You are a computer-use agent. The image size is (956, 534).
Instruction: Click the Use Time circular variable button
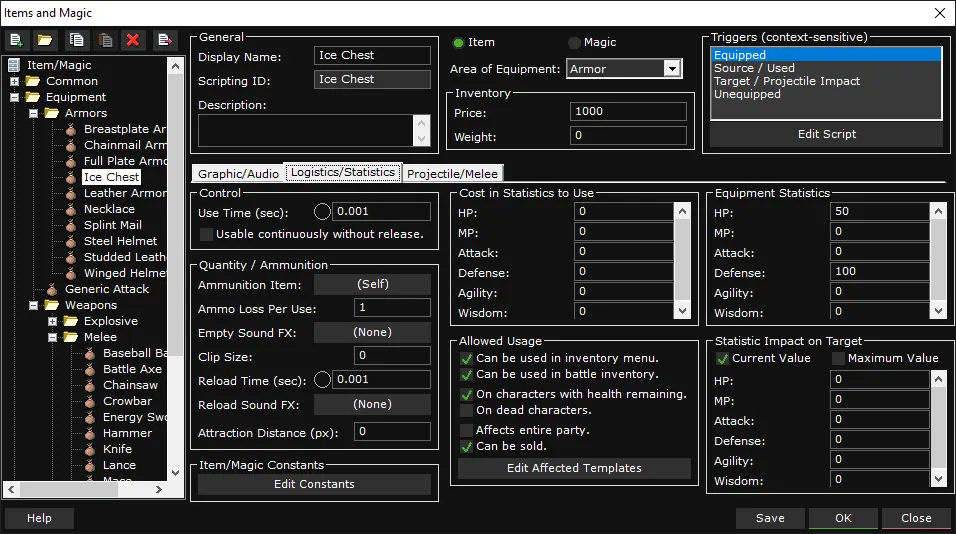pos(322,212)
